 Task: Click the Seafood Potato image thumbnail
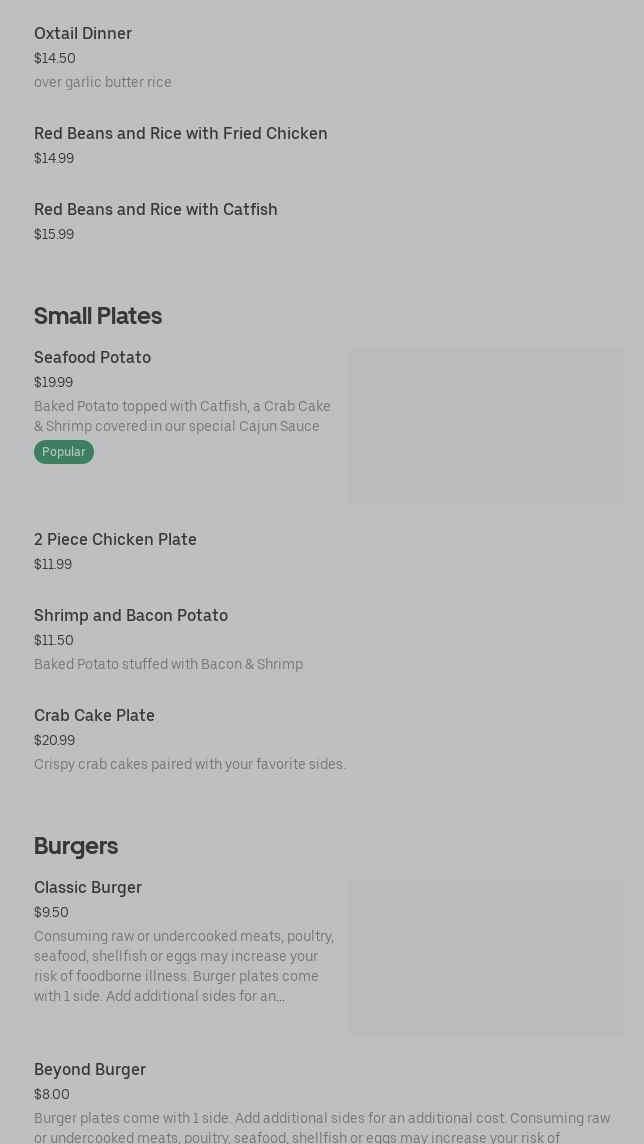click(486, 426)
